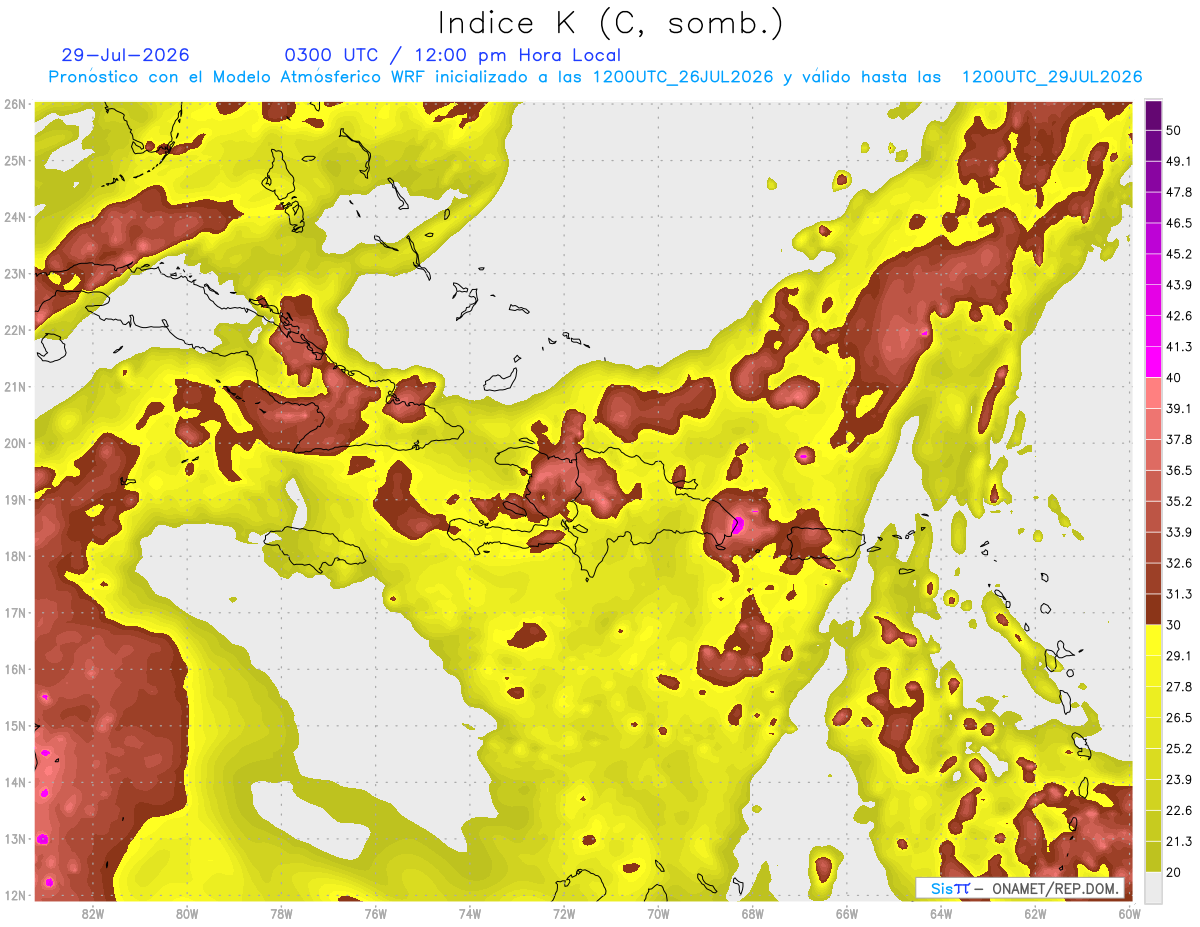This screenshot has height=927, width=1200.
Task: Click the "Indice K (C, somb.)" title
Action: click(x=610, y=23)
